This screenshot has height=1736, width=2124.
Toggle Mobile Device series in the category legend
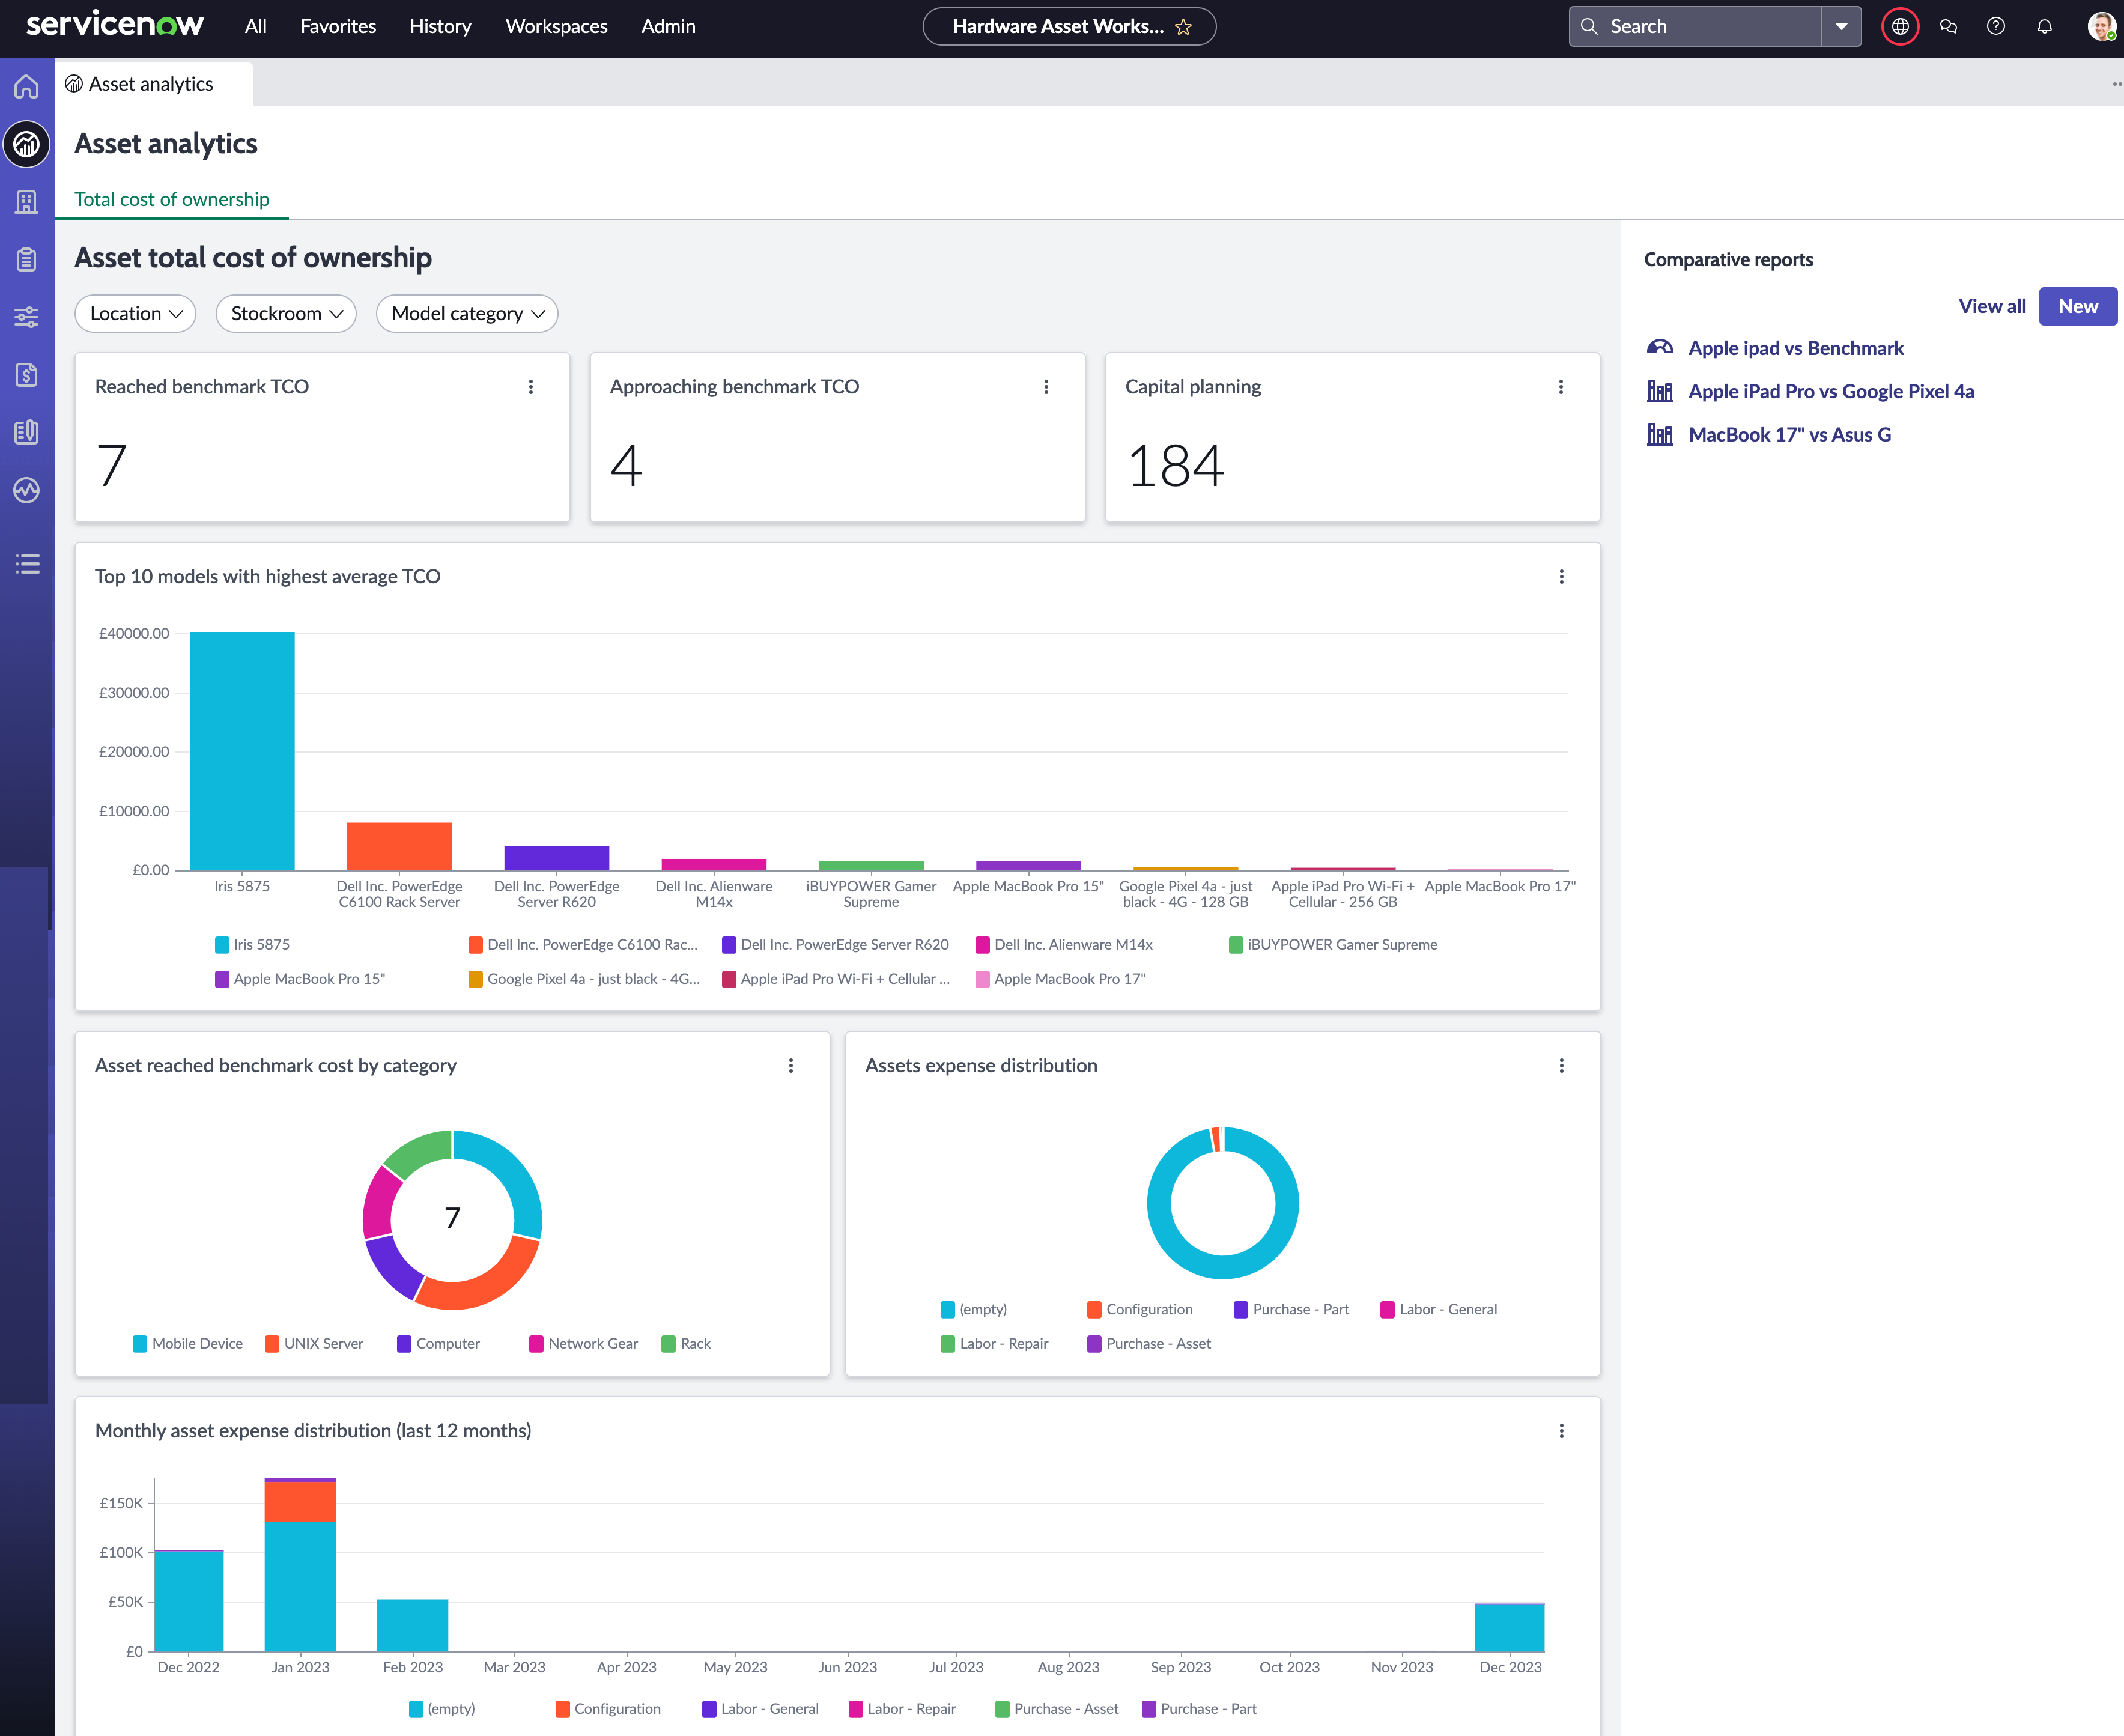[188, 1344]
